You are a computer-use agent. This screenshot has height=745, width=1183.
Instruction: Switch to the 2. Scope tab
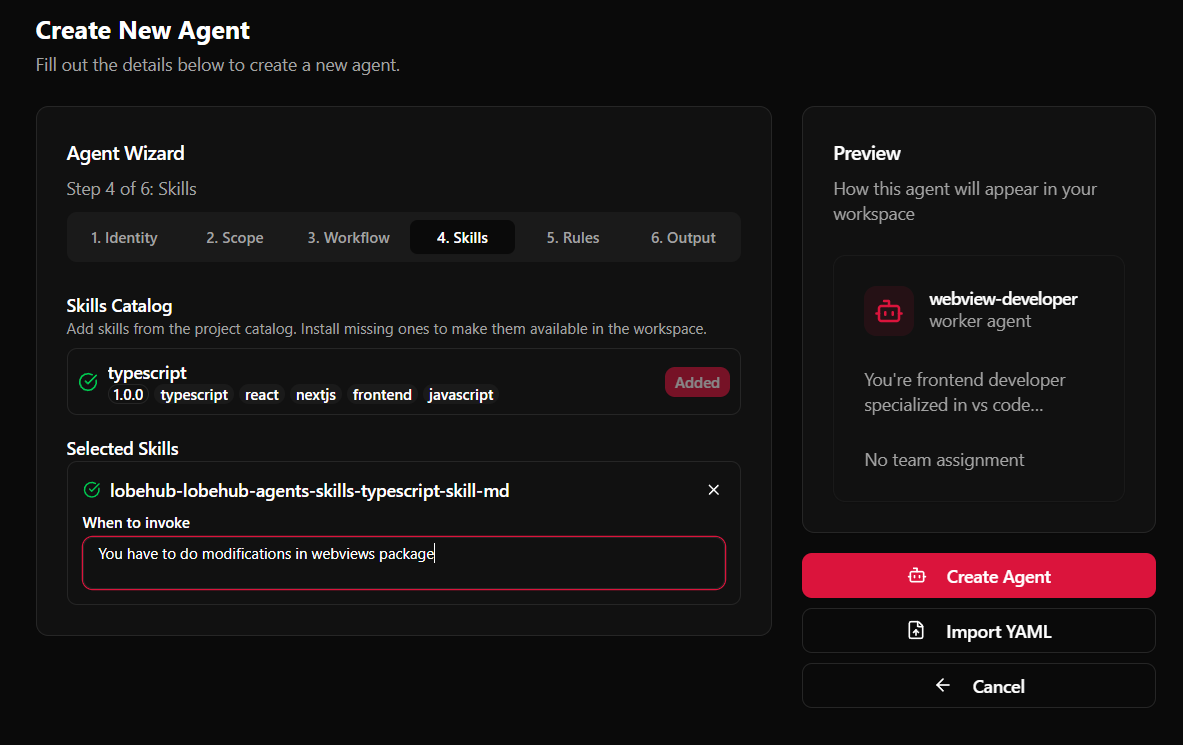click(x=235, y=238)
